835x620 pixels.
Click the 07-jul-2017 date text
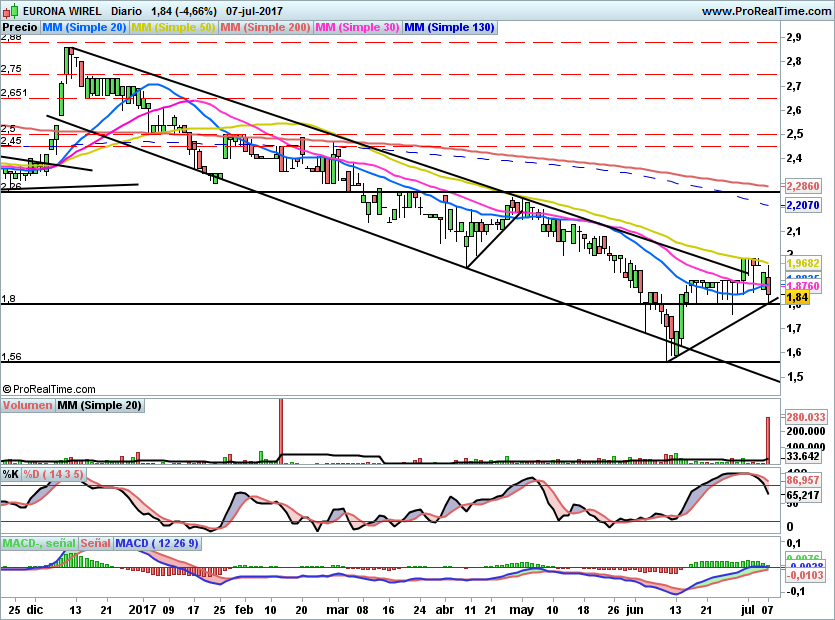[254, 11]
